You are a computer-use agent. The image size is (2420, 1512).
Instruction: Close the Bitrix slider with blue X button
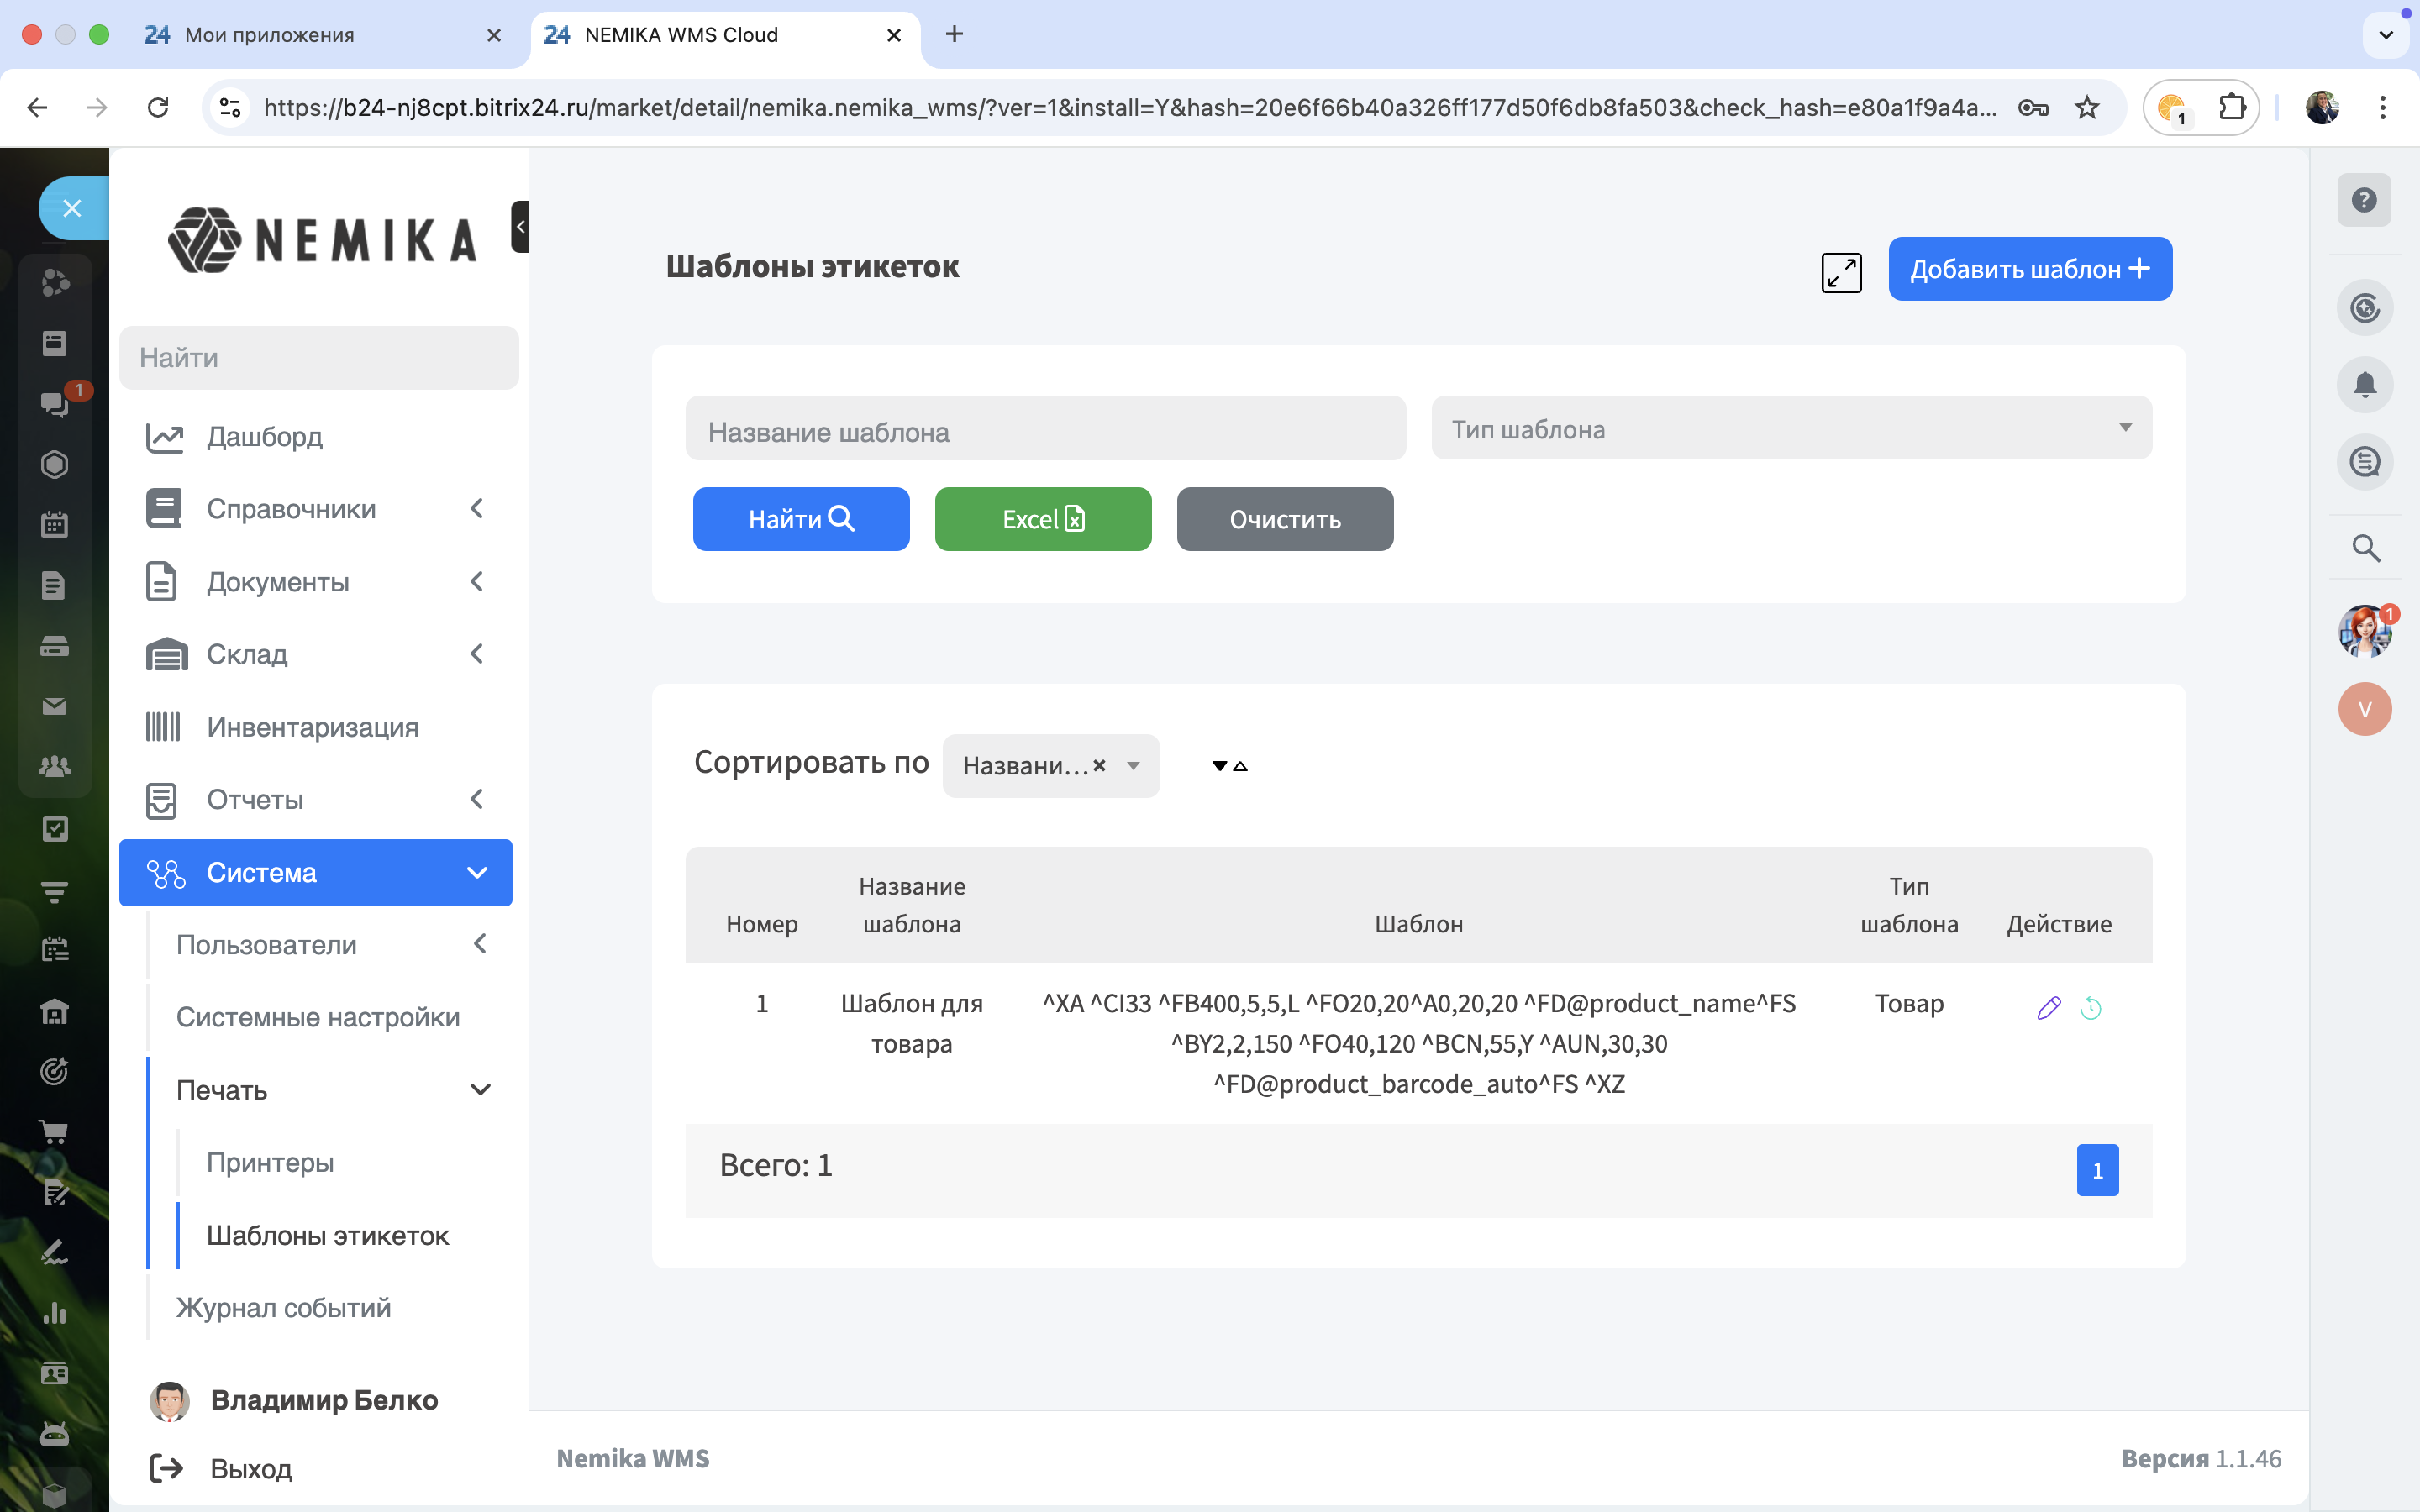pos(72,208)
